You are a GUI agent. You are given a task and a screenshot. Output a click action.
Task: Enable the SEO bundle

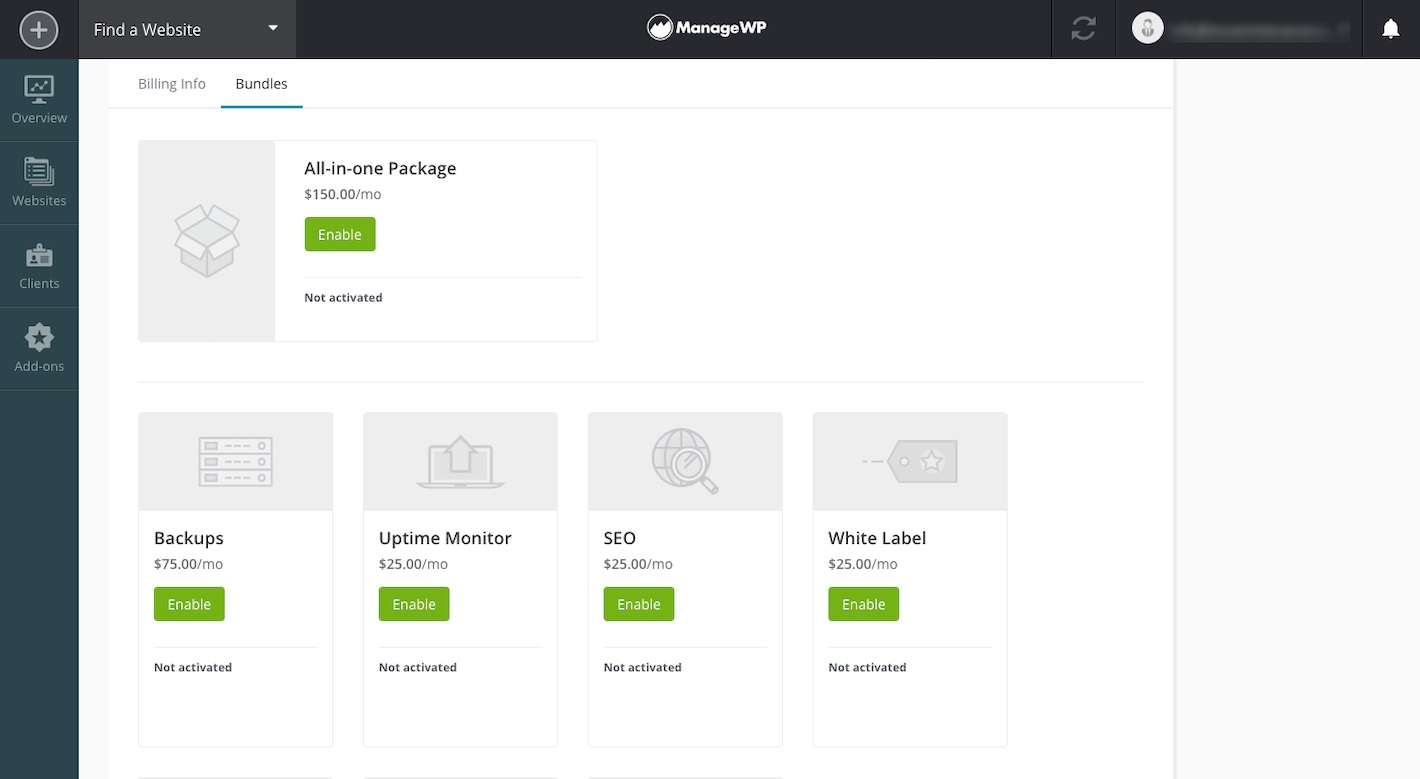(639, 604)
